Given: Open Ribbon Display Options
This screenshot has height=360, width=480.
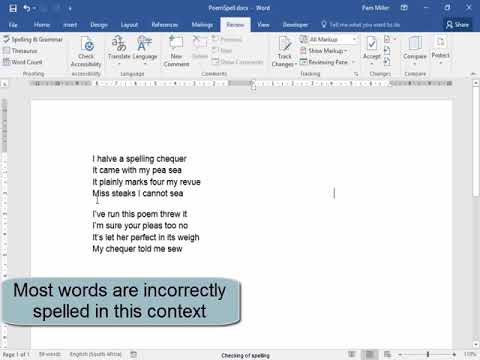Looking at the screenshot, I should click(404, 8).
